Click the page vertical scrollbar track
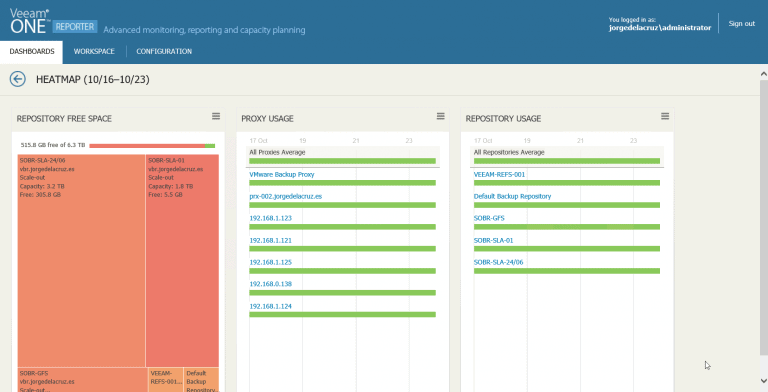The width and height of the screenshot is (768, 392). pyautogui.click(x=764, y=218)
